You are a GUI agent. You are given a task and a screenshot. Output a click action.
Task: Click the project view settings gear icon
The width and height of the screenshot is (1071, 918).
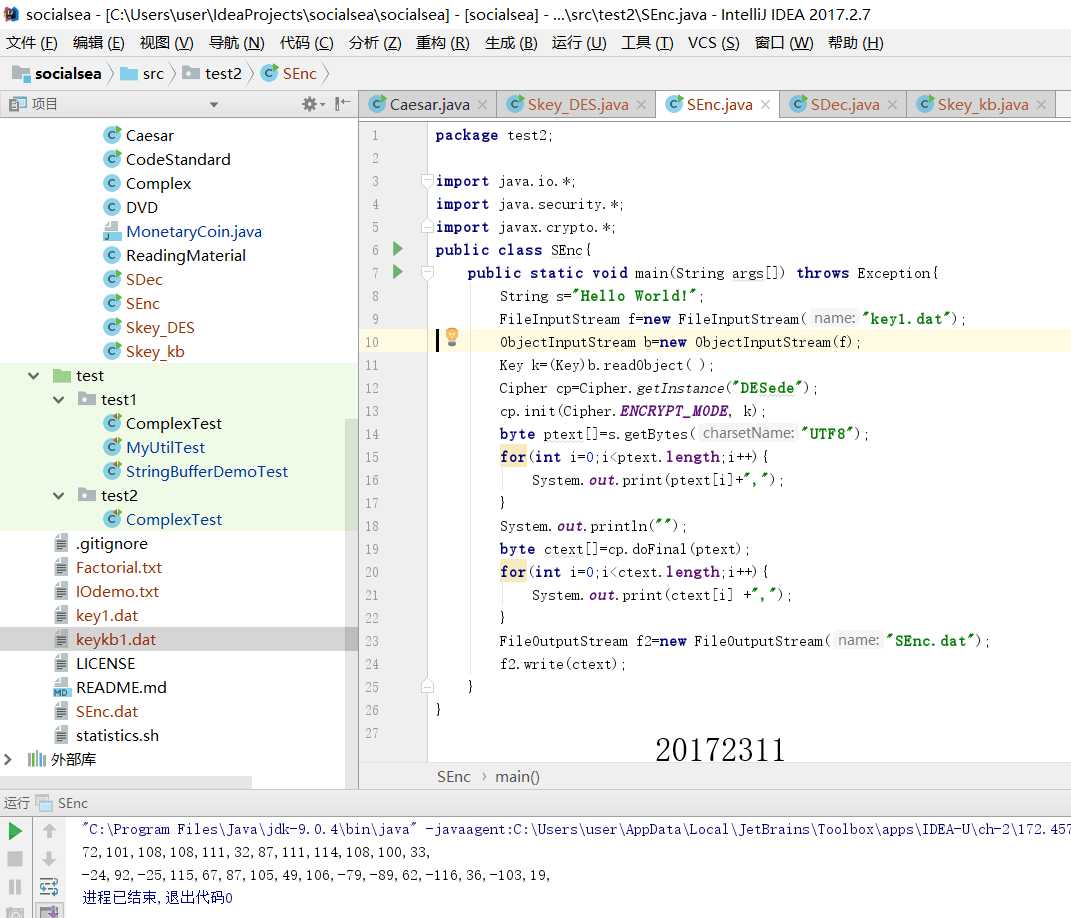pyautogui.click(x=311, y=104)
